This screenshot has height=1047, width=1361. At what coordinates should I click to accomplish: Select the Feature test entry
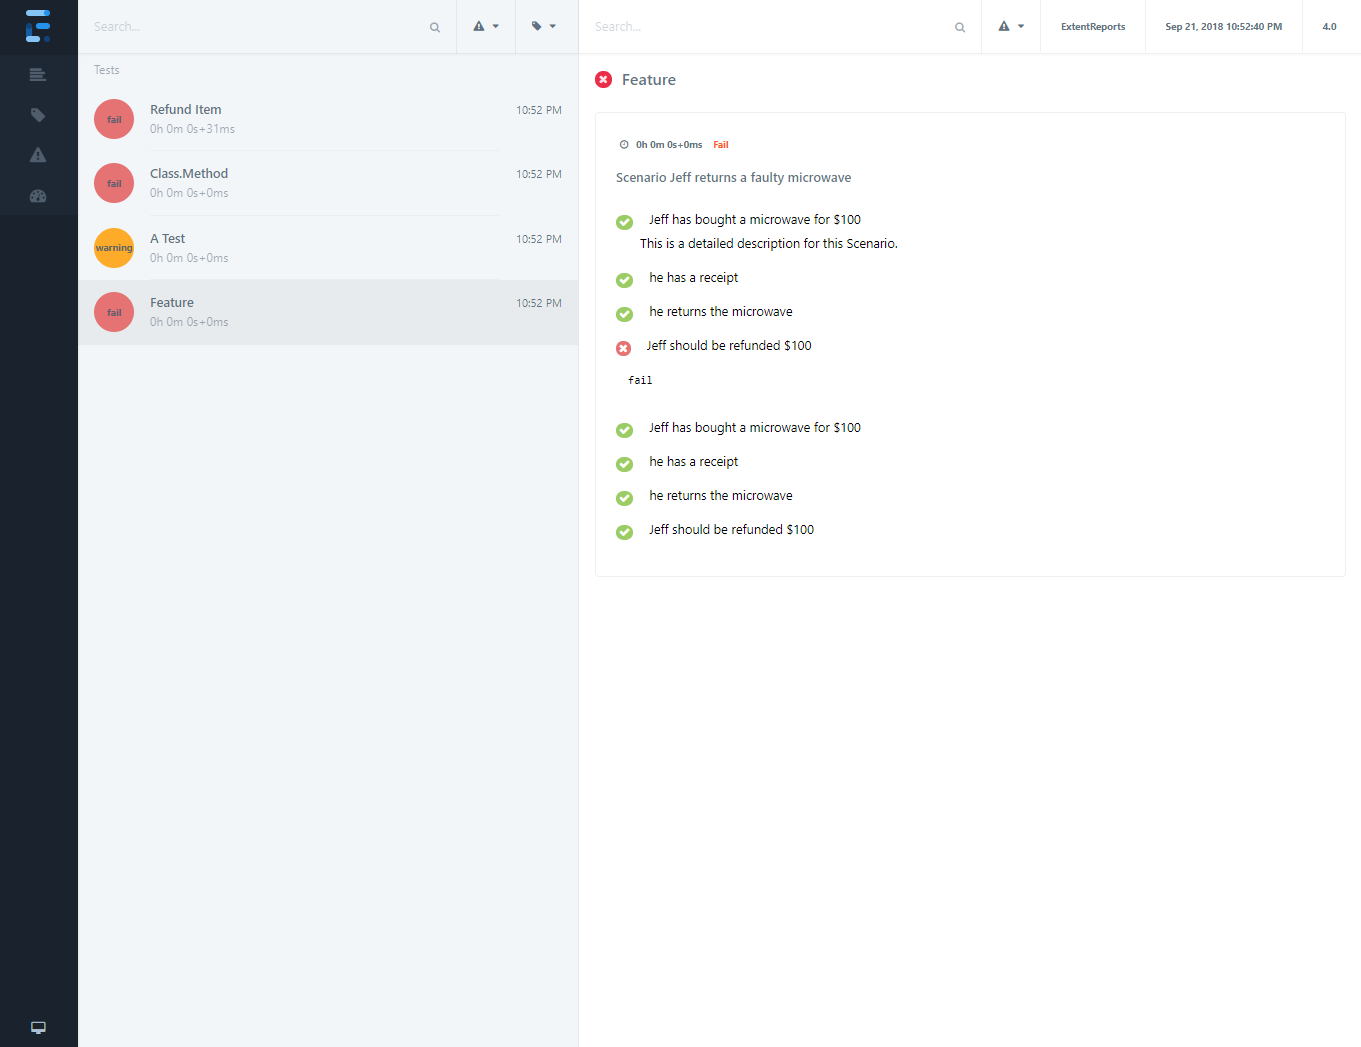coord(172,303)
